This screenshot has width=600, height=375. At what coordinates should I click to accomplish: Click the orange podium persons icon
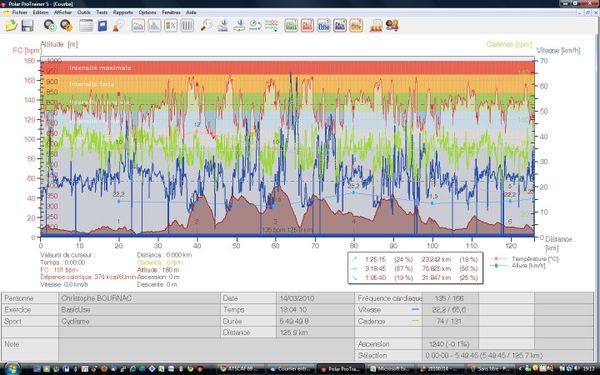tap(376, 26)
